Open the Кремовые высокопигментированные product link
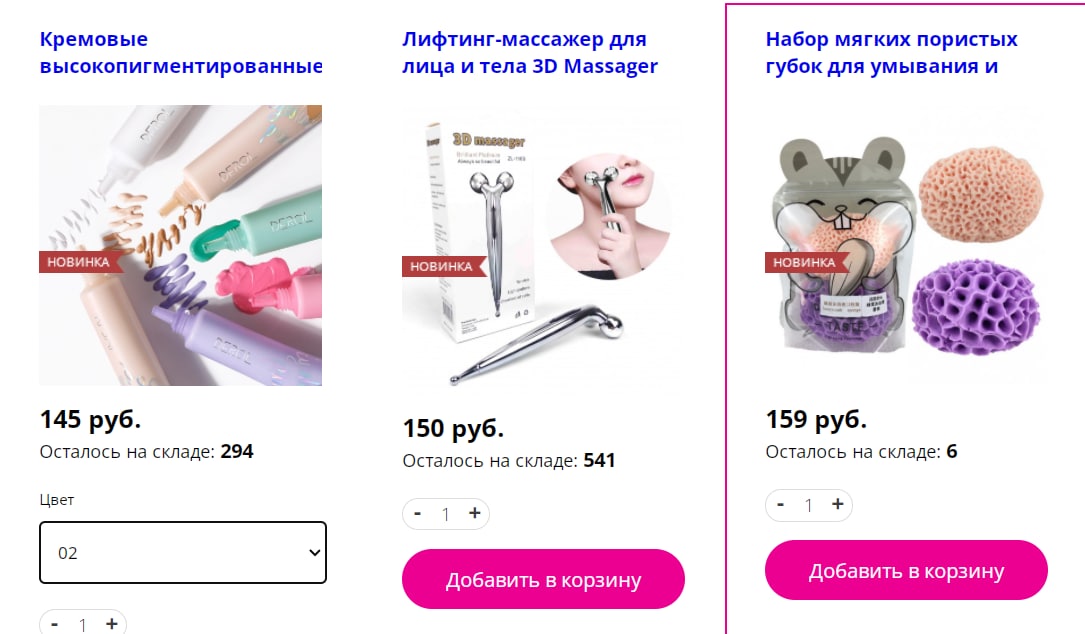This screenshot has height=634, width=1085. (x=181, y=53)
